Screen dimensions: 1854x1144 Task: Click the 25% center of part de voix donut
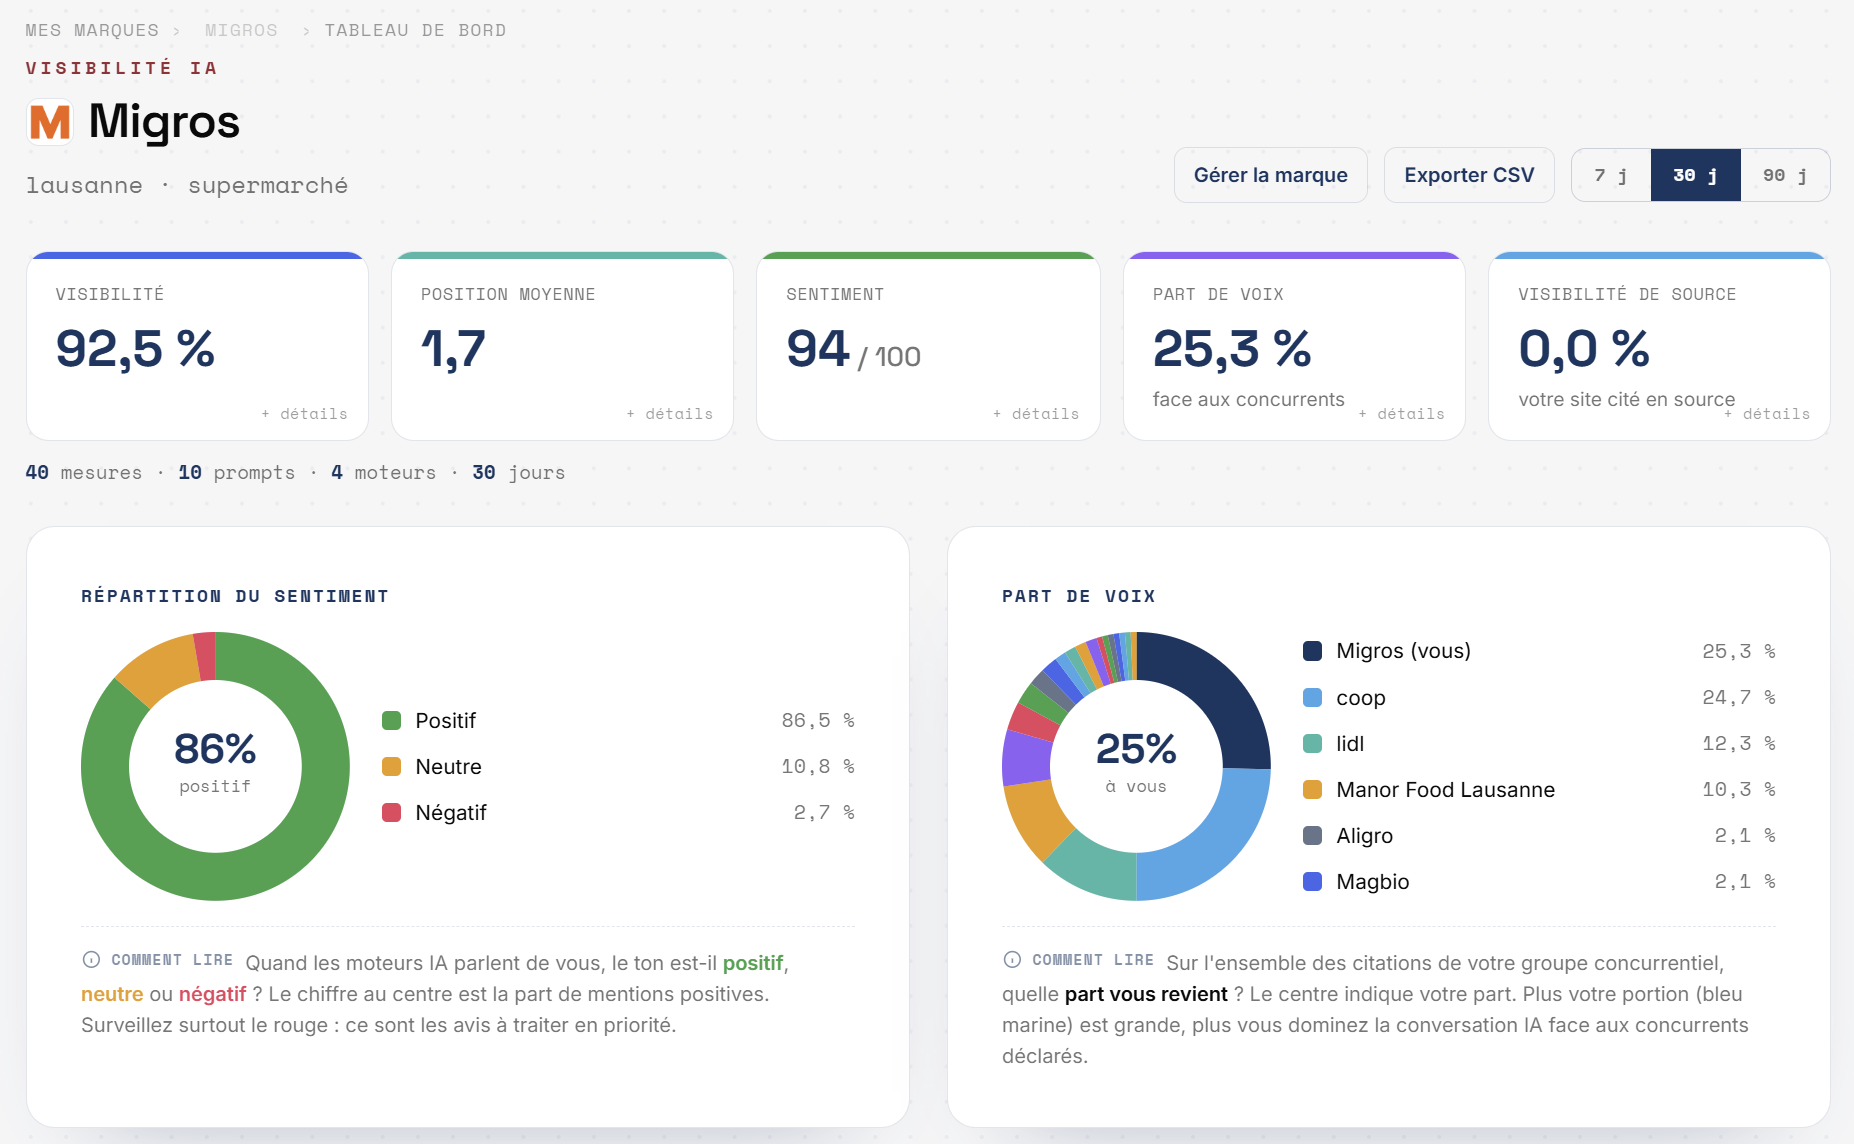point(1136,749)
